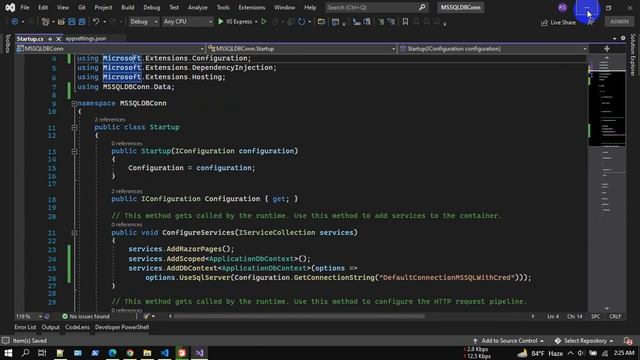Image resolution: width=640 pixels, height=360 pixels.
Task: Open the Any CPU platform dropdown
Action: tap(188, 22)
